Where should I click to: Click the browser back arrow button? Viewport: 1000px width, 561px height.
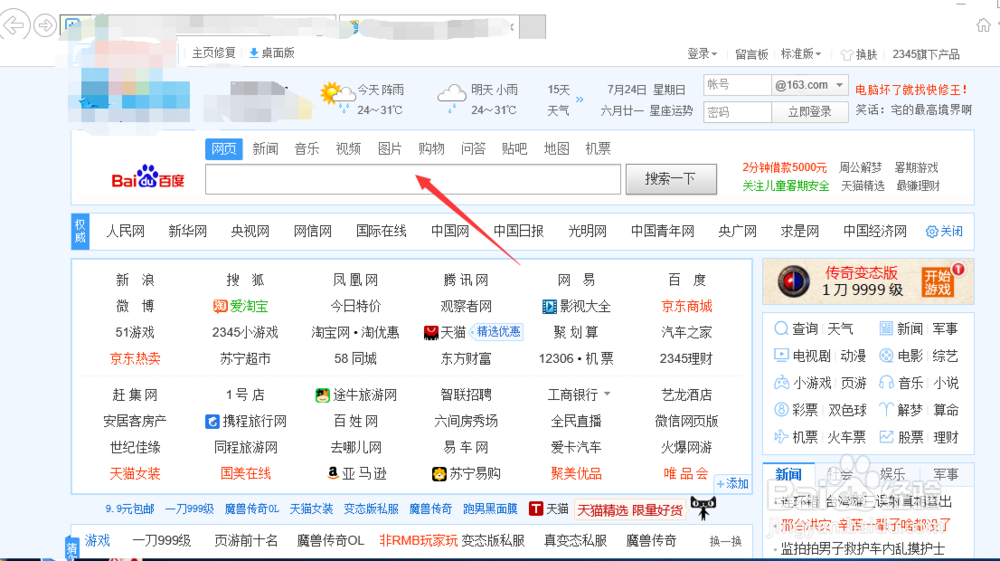tap(13, 26)
